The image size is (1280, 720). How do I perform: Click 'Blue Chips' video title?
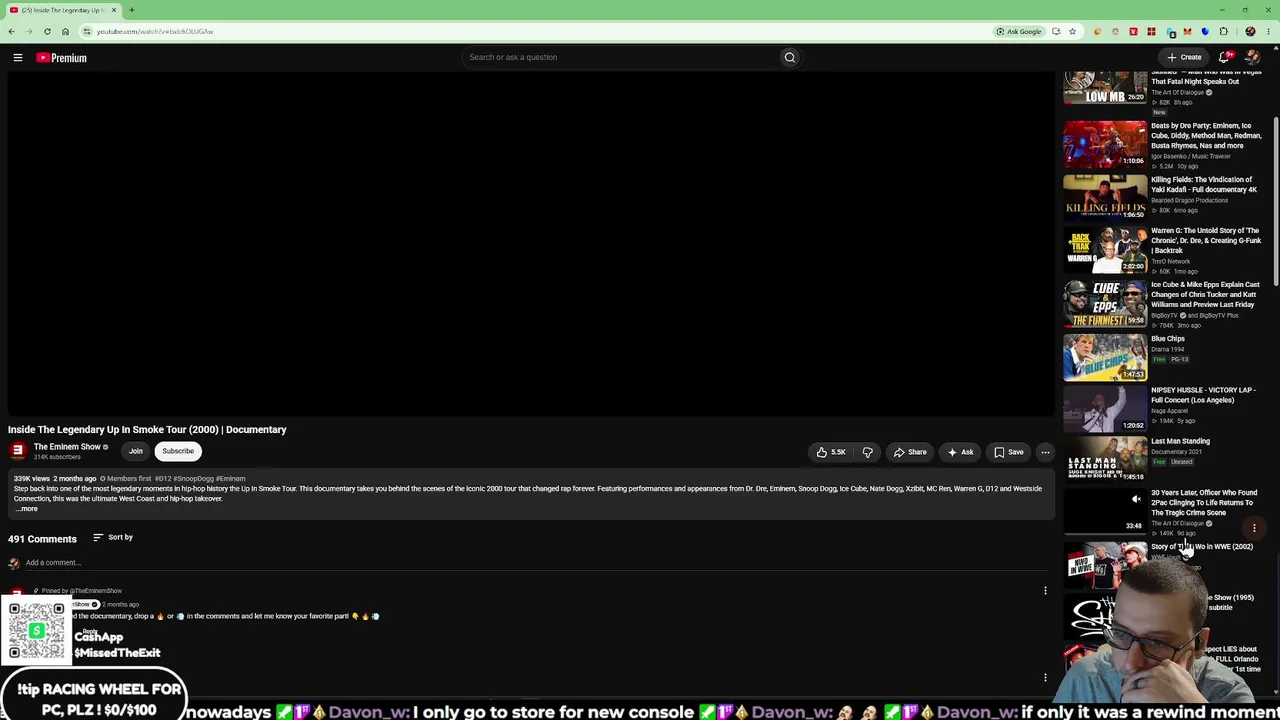pyautogui.click(x=1168, y=339)
